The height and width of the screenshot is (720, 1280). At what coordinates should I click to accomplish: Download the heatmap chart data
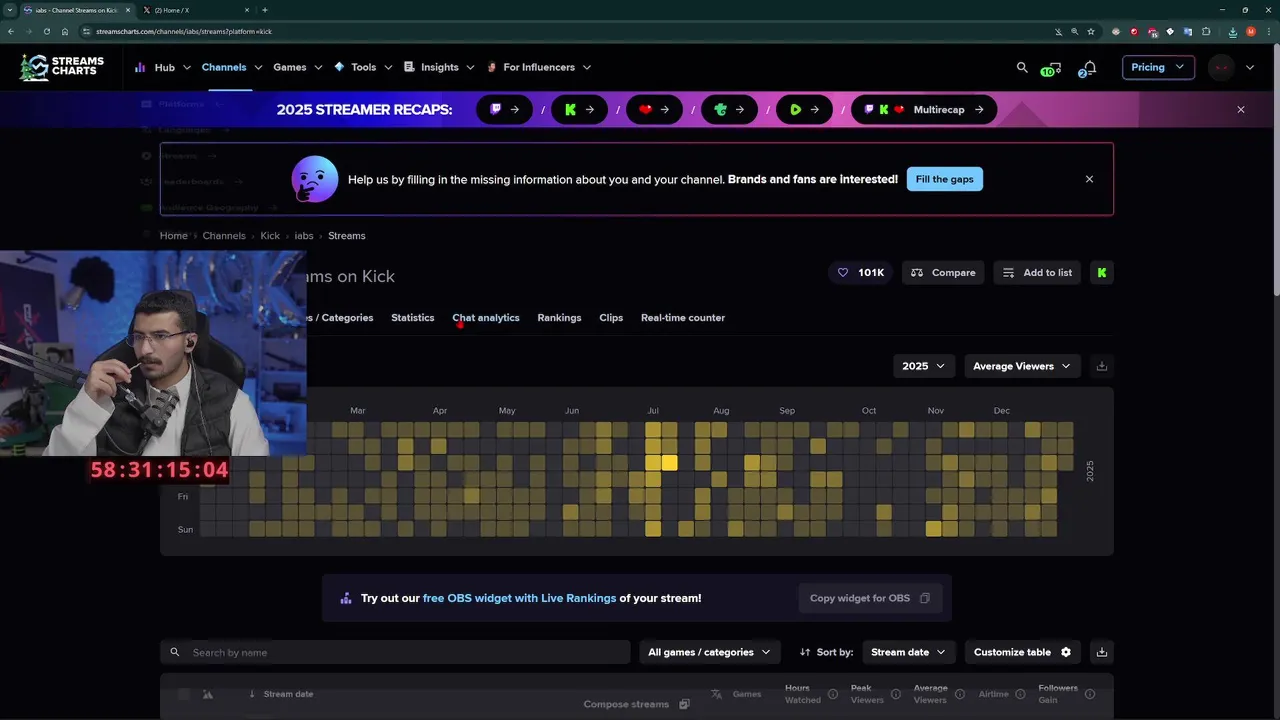coord(1102,366)
